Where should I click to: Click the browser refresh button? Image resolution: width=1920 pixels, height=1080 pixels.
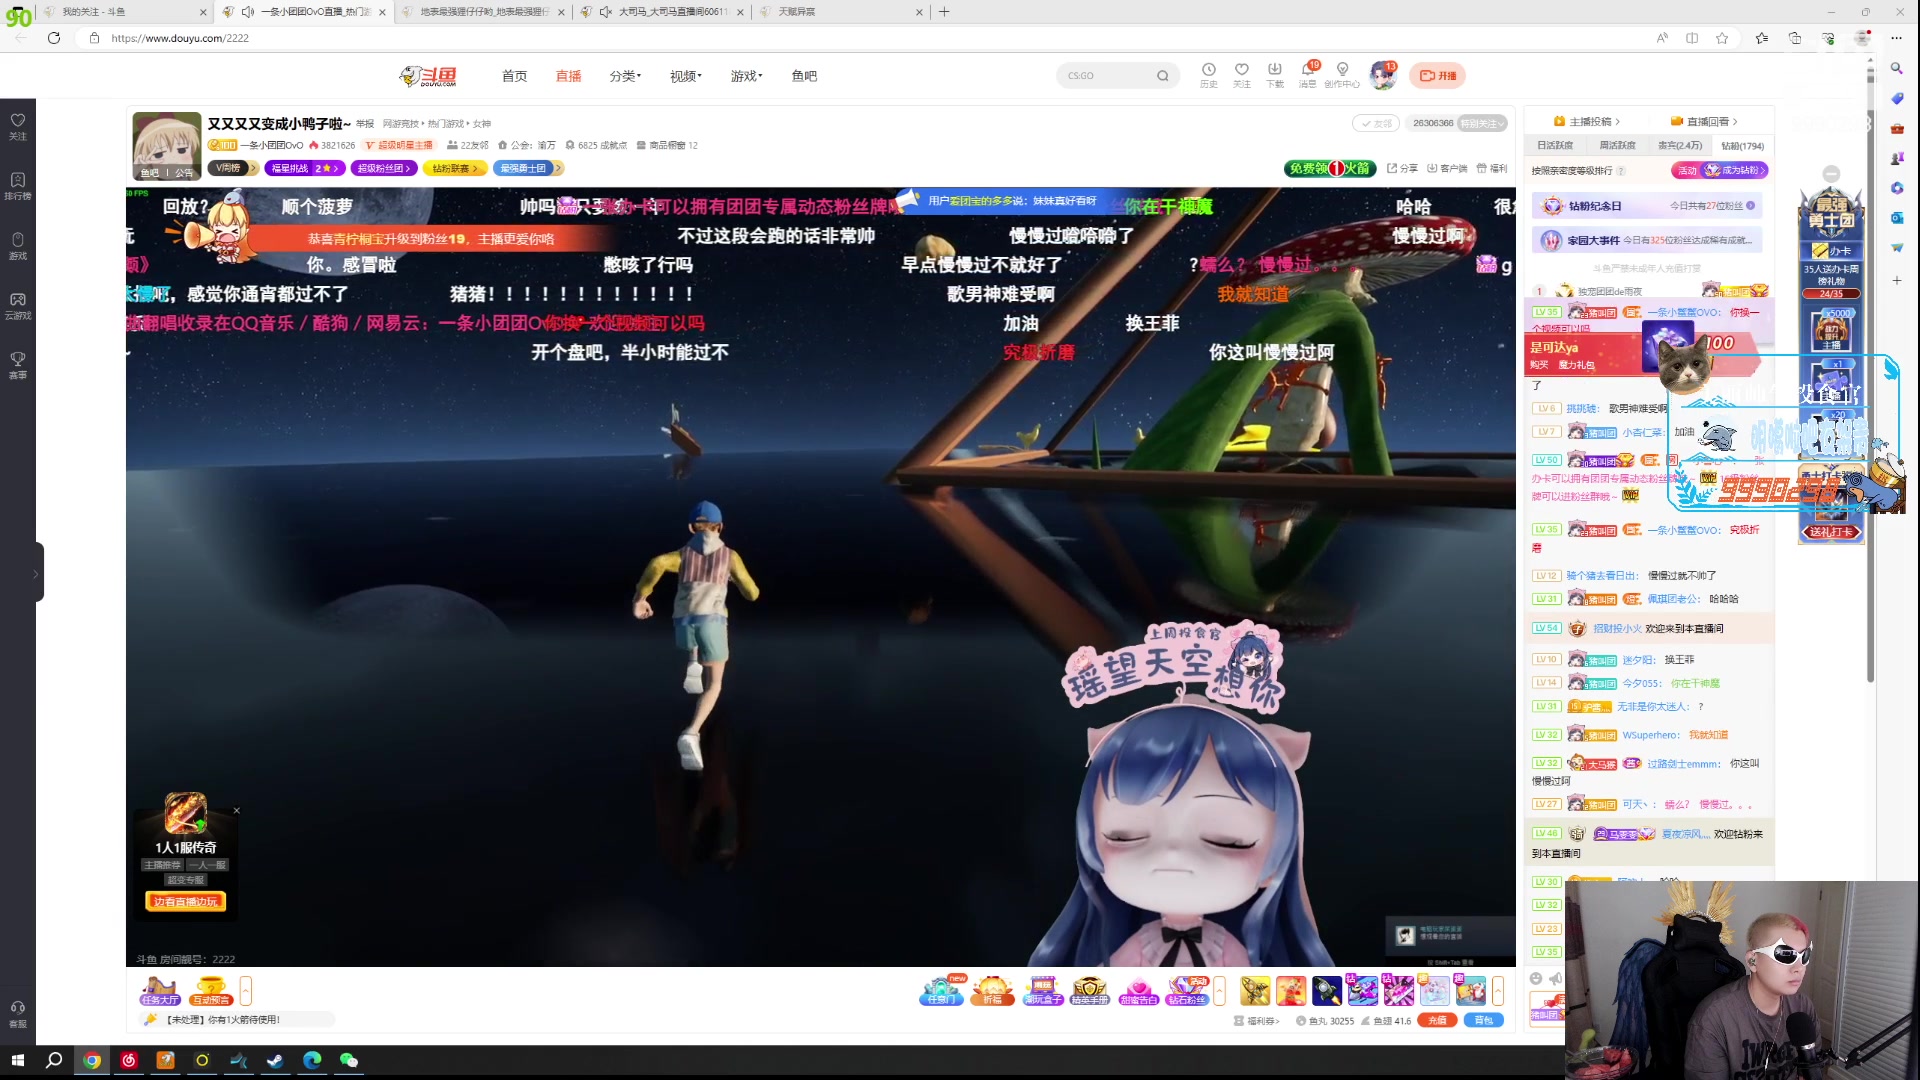(54, 38)
